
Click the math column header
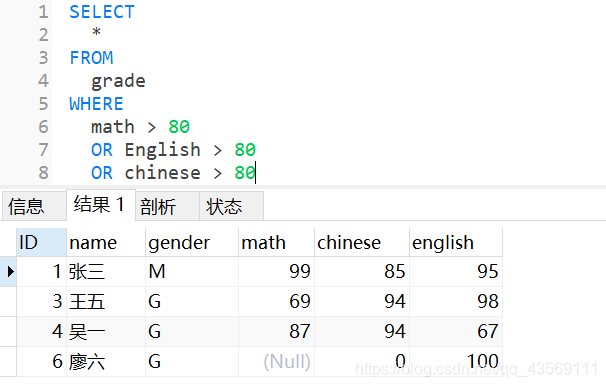pyautogui.click(x=276, y=242)
